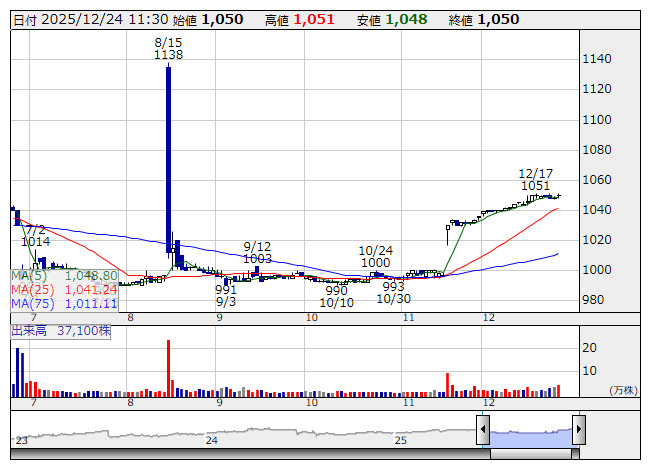Click the 10/10 990 low label
This screenshot has height=470, width=653.
click(337, 296)
